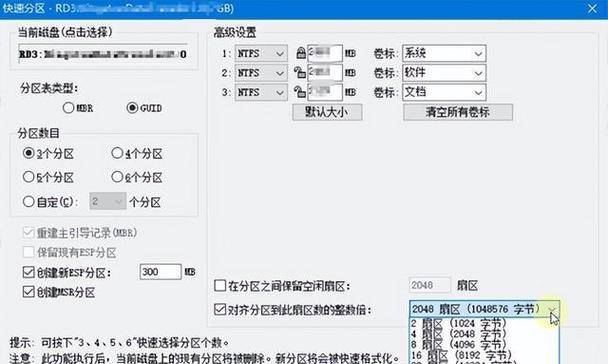Uncheck 创建新ESP分区 checkbox
The height and width of the screenshot is (364, 608).
coord(28,272)
